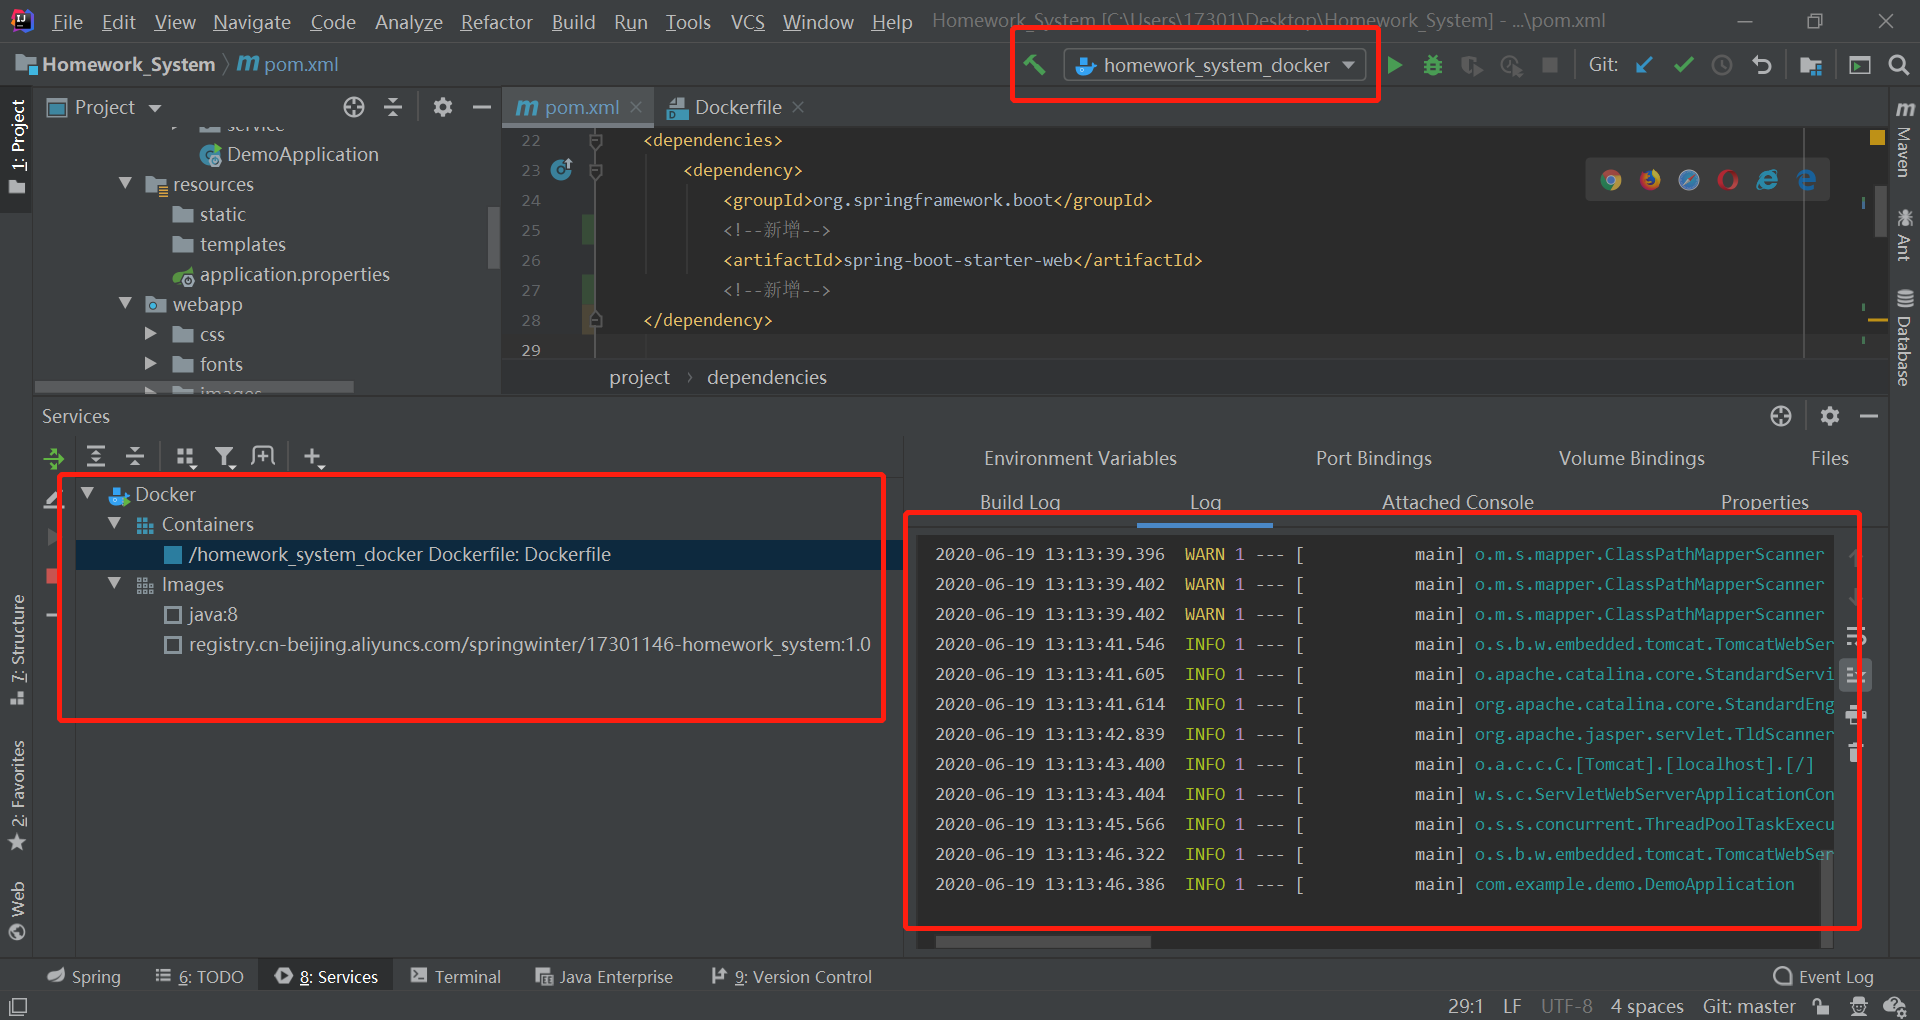Image resolution: width=1920 pixels, height=1020 pixels.
Task: Open the Event Log panel
Action: 1836,976
